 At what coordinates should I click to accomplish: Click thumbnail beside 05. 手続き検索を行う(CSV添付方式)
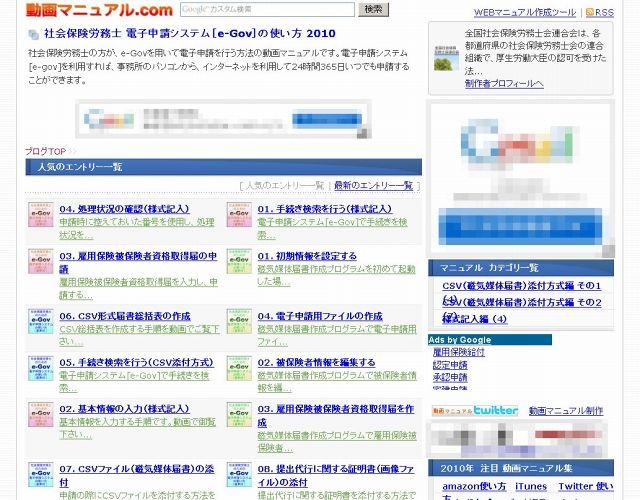click(x=40, y=368)
